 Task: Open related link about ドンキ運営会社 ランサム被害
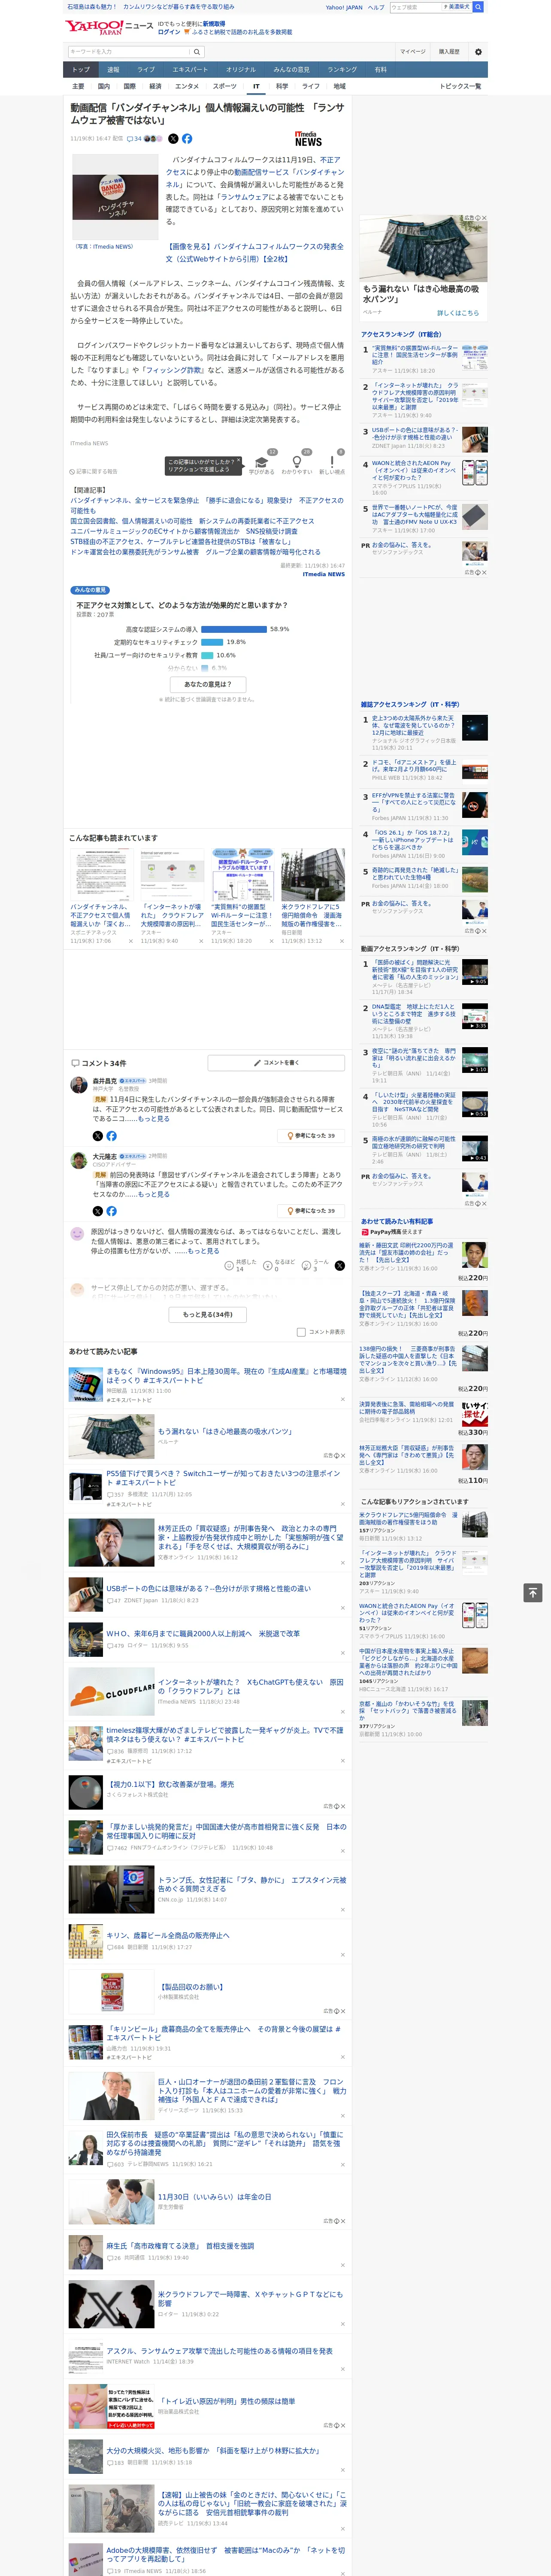[x=196, y=552]
